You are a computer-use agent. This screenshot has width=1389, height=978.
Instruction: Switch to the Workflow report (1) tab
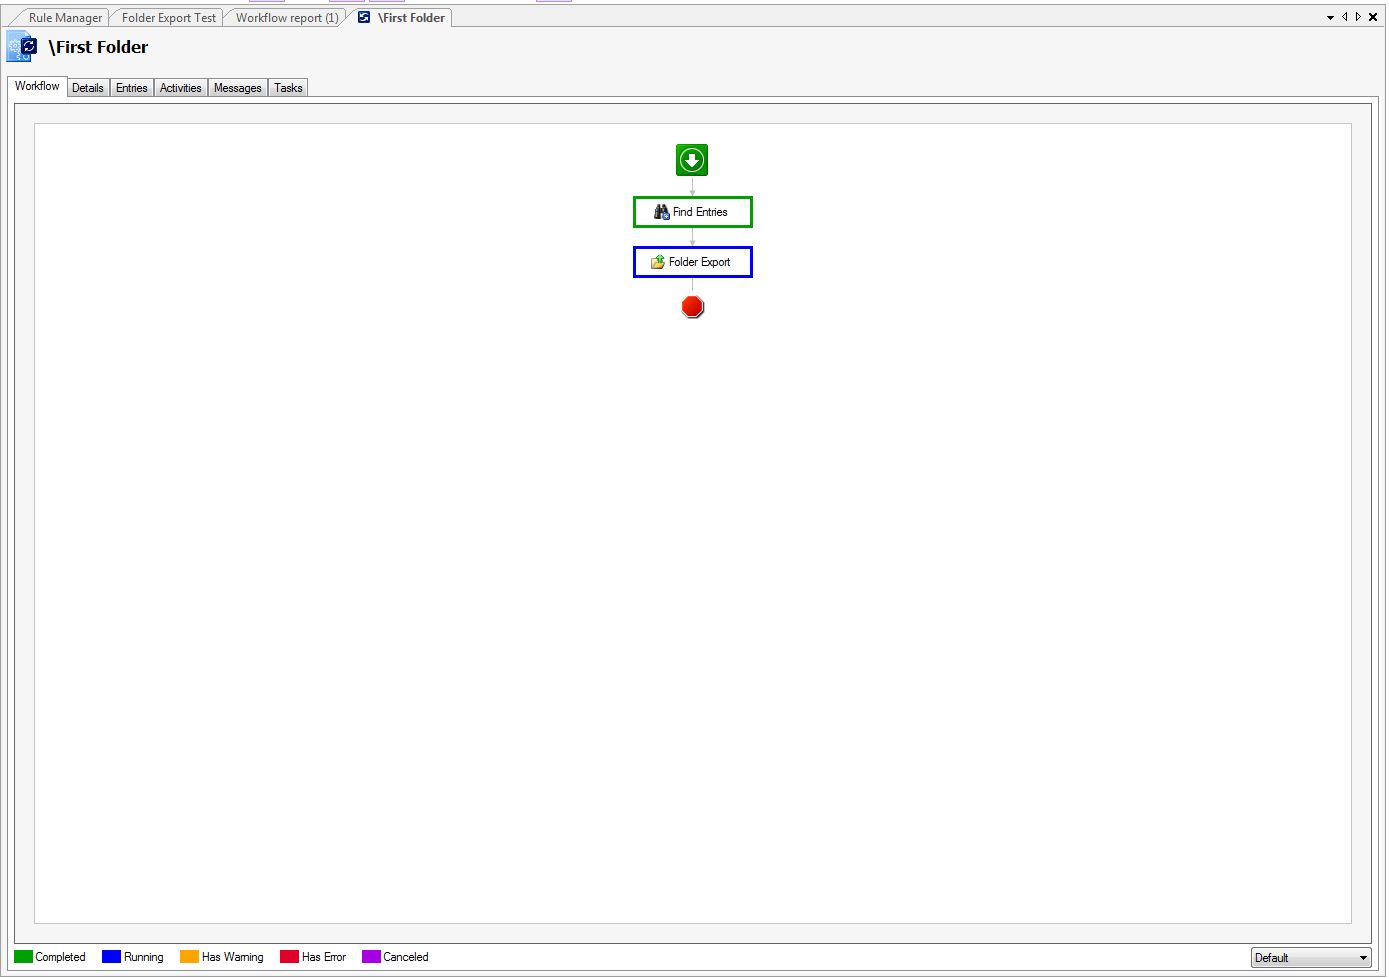point(287,18)
